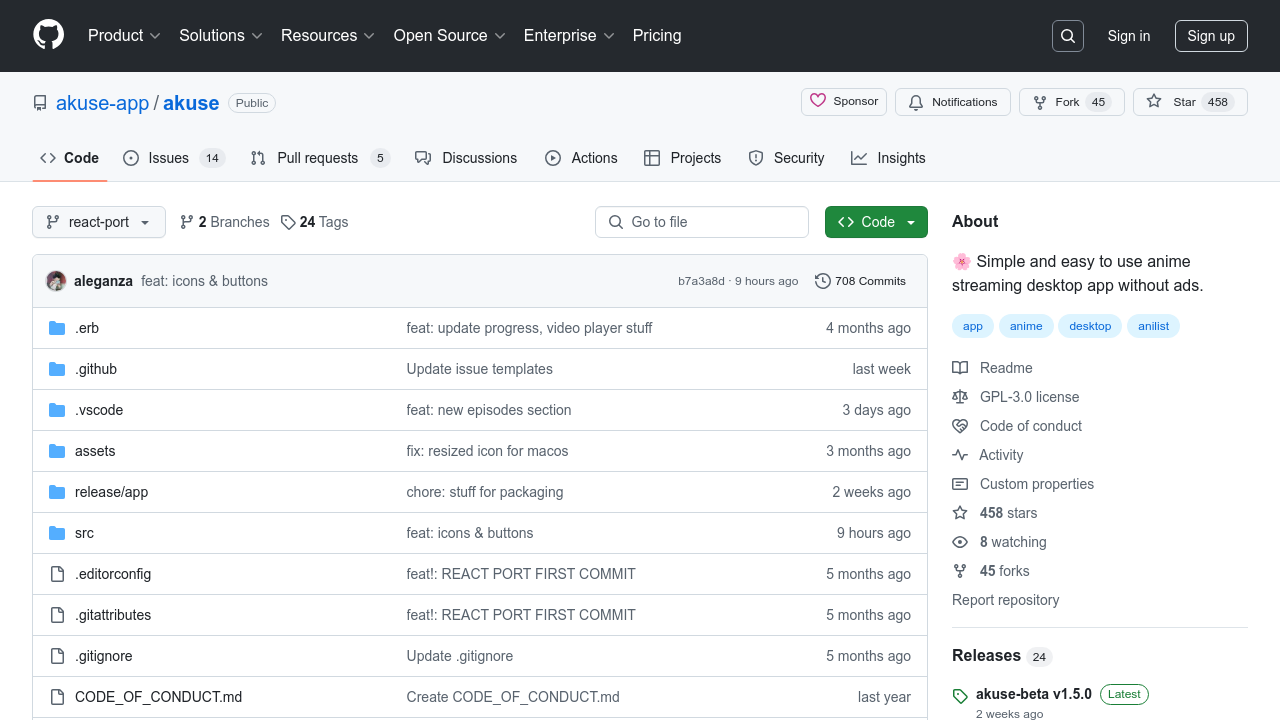Click the aleganza avatar thumbnail
This screenshot has height=720, width=1280.
pos(56,281)
